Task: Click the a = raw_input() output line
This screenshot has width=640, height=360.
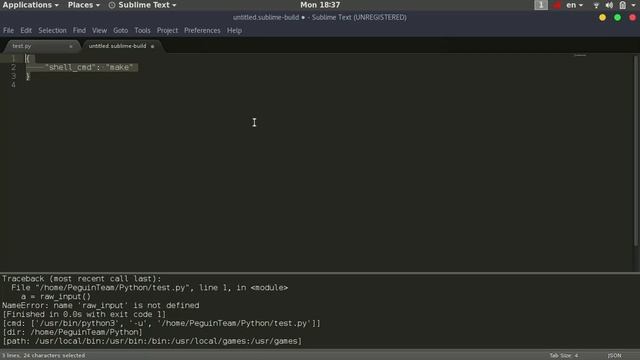Action: coord(56,297)
